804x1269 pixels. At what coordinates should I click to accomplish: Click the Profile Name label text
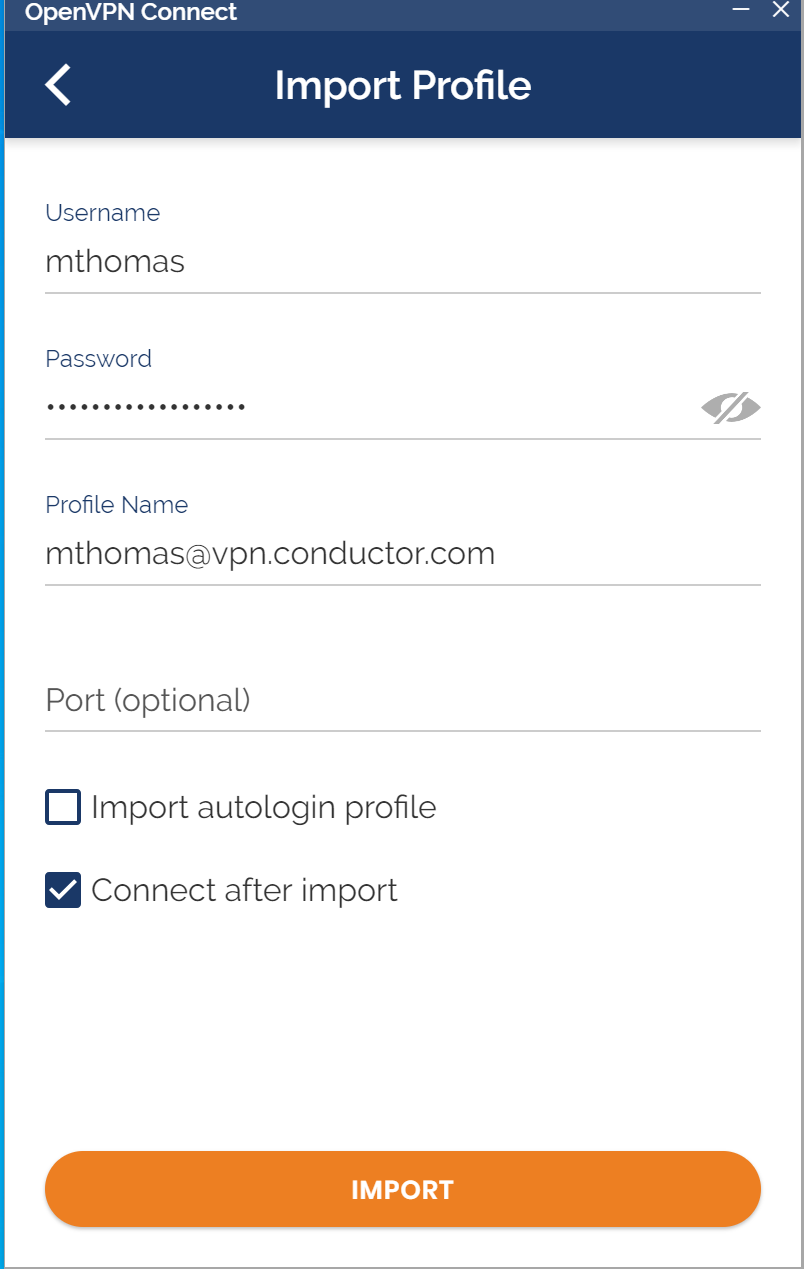117,505
